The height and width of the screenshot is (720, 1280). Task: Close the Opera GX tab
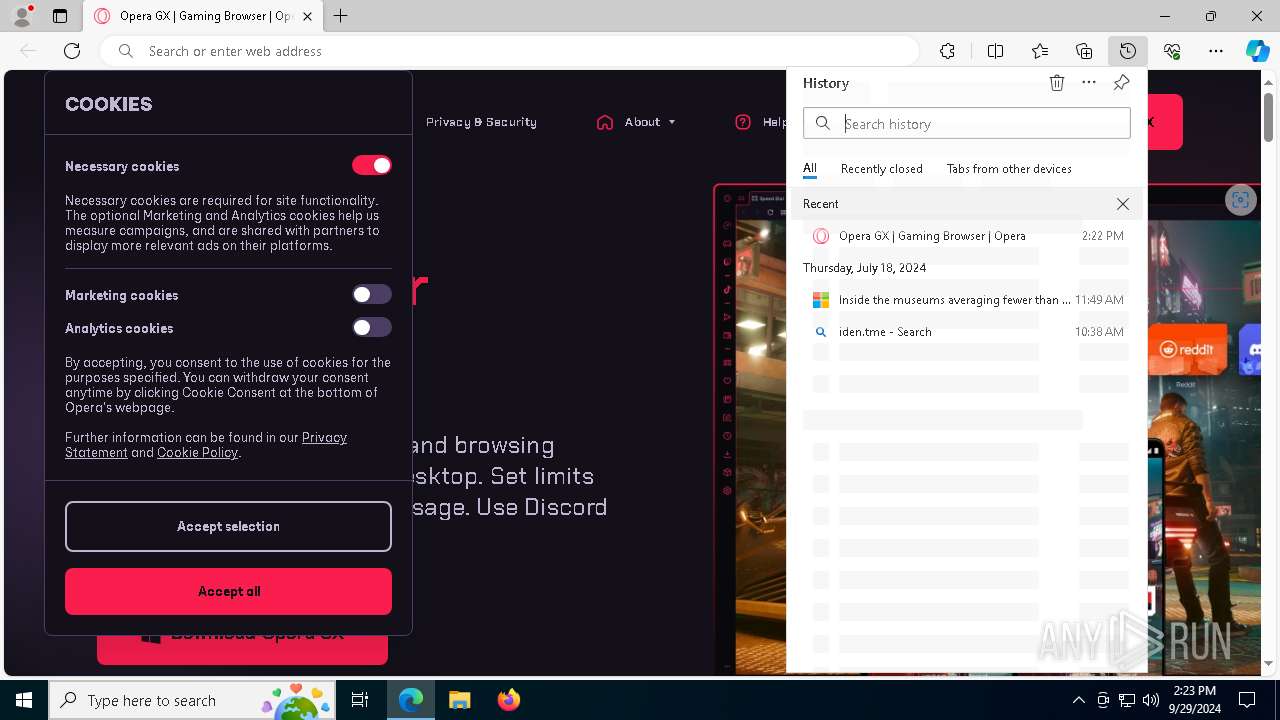tap(307, 16)
